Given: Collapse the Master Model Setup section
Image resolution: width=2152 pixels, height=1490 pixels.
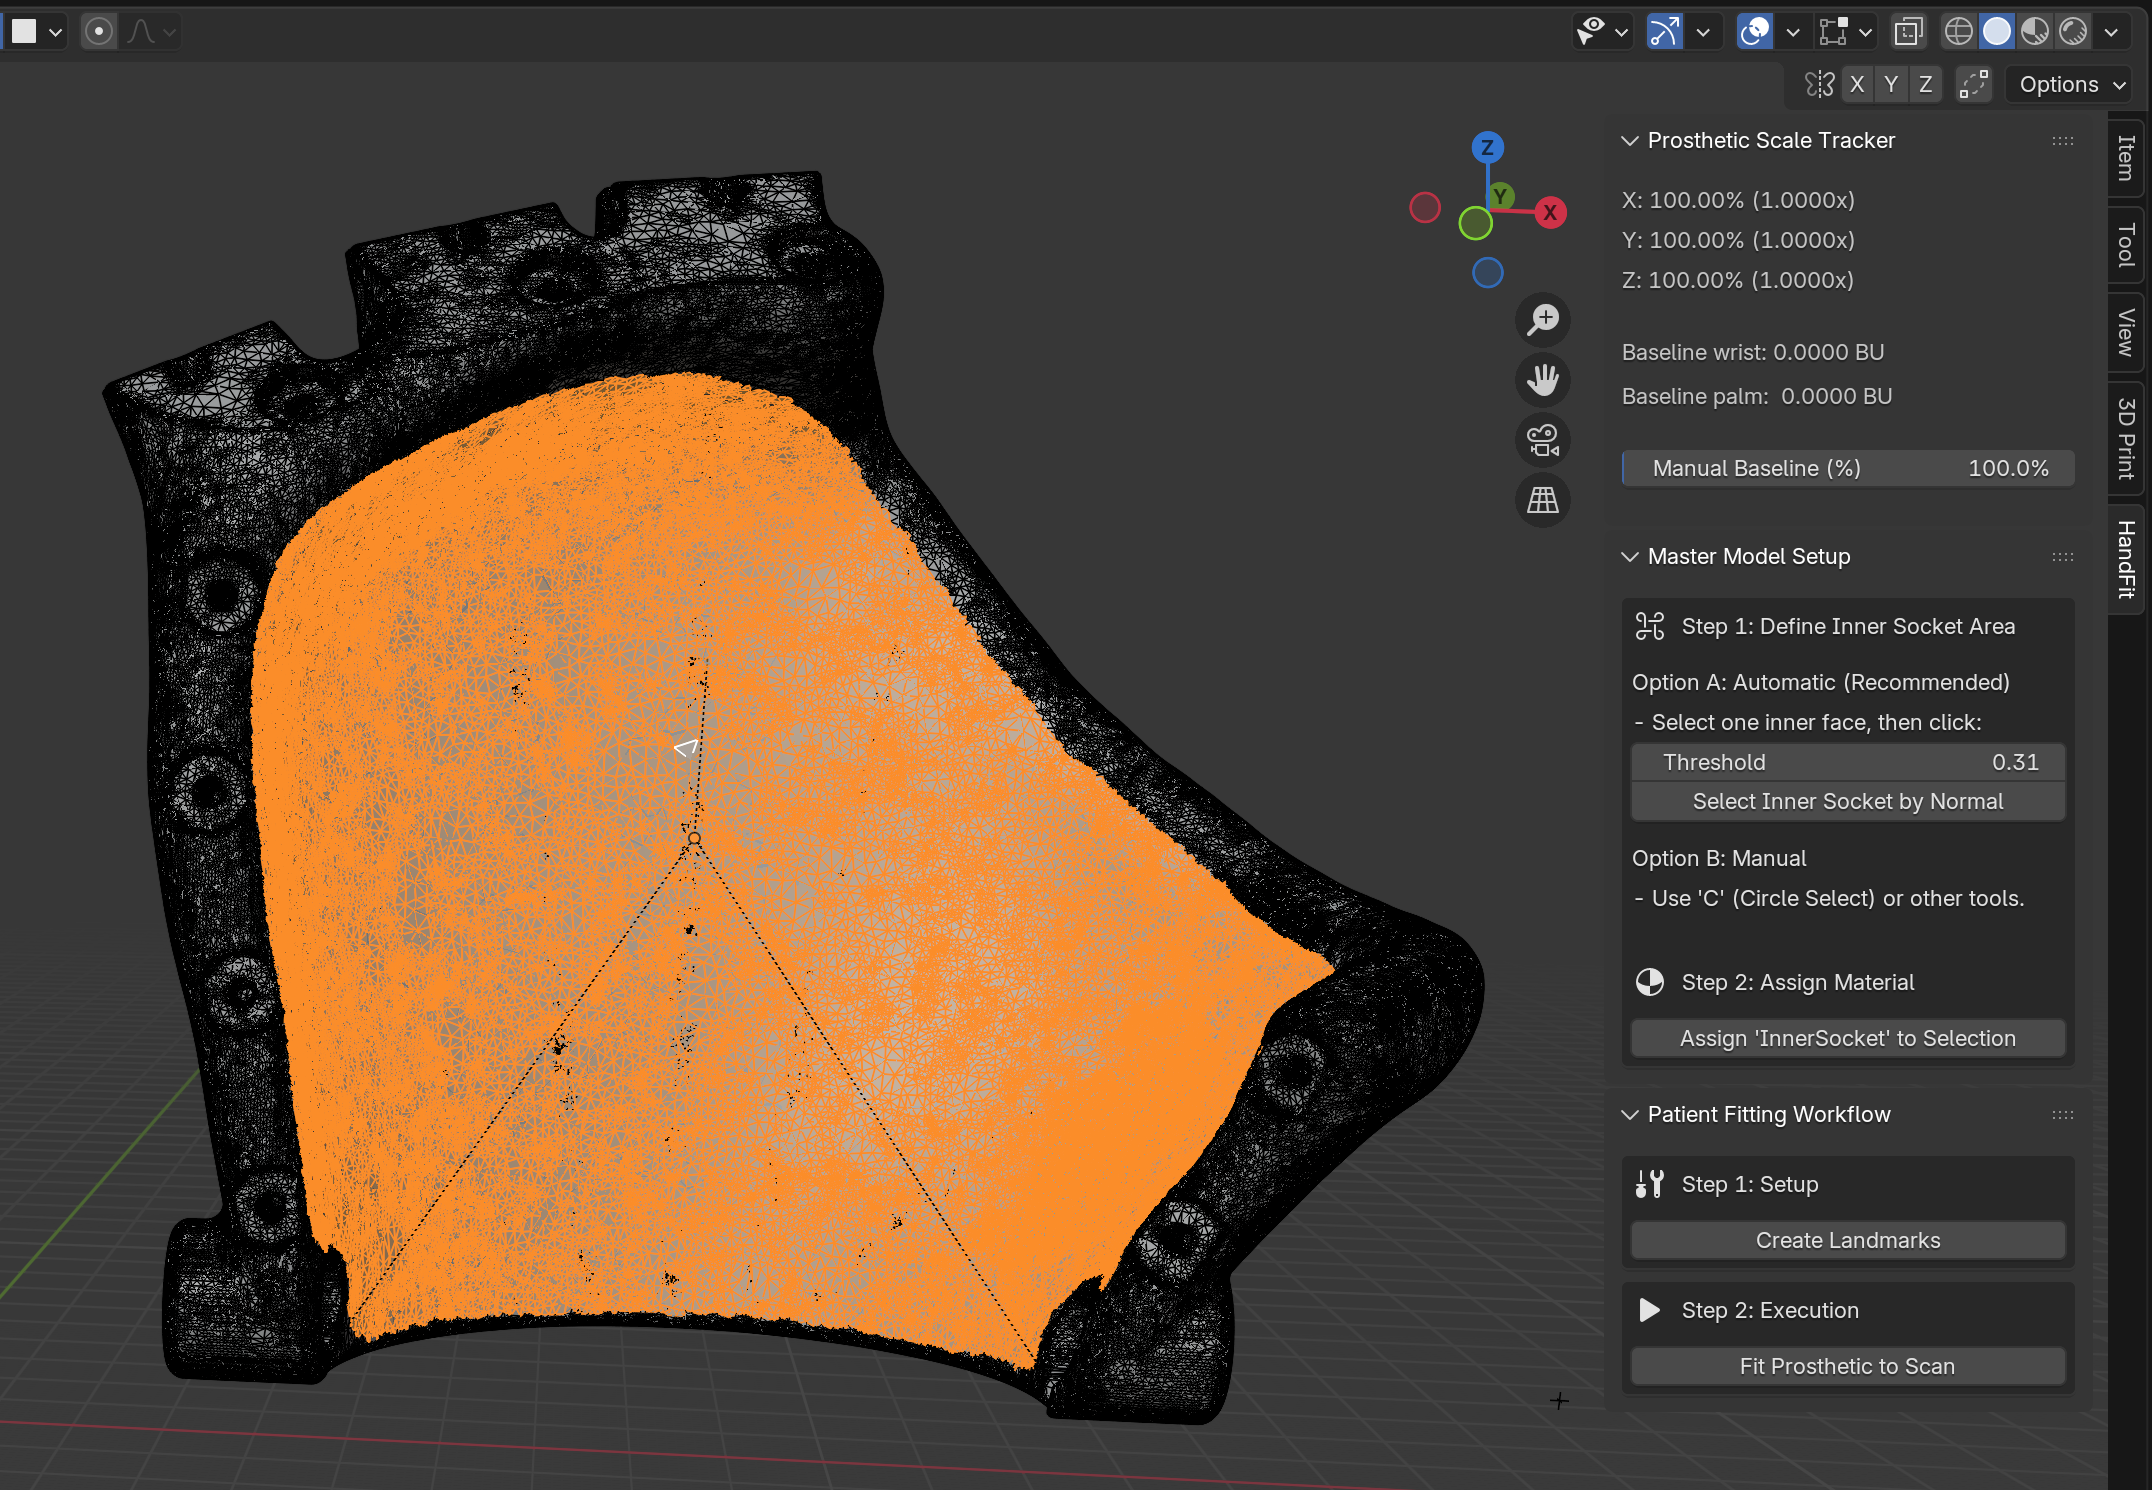Looking at the screenshot, I should pos(1631,557).
